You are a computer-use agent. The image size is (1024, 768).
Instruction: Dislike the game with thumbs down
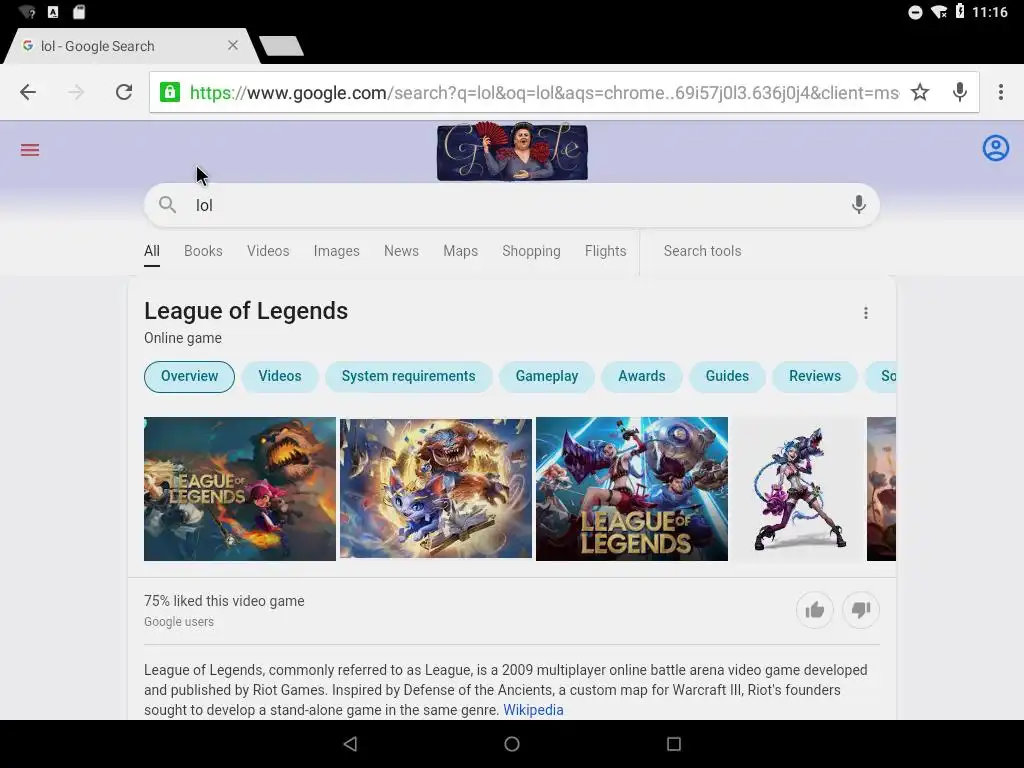tap(861, 610)
